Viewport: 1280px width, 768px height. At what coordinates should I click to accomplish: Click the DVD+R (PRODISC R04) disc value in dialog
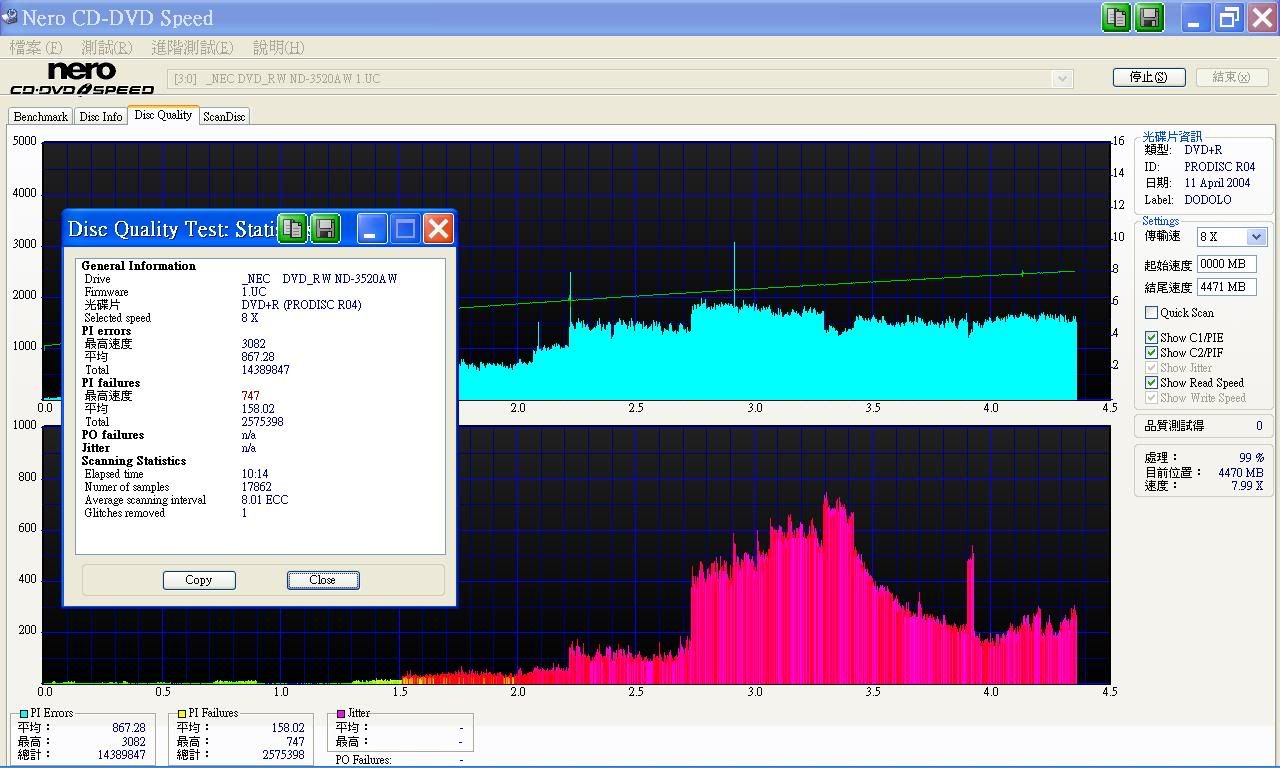pyautogui.click(x=301, y=305)
